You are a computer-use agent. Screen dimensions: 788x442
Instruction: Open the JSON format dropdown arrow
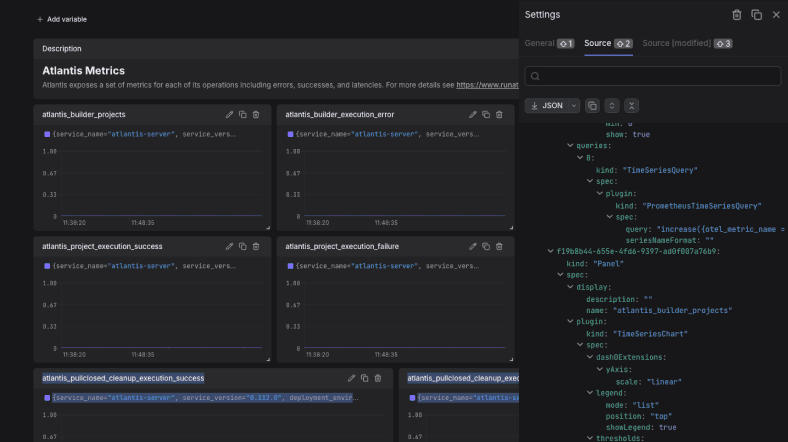click(x=573, y=105)
